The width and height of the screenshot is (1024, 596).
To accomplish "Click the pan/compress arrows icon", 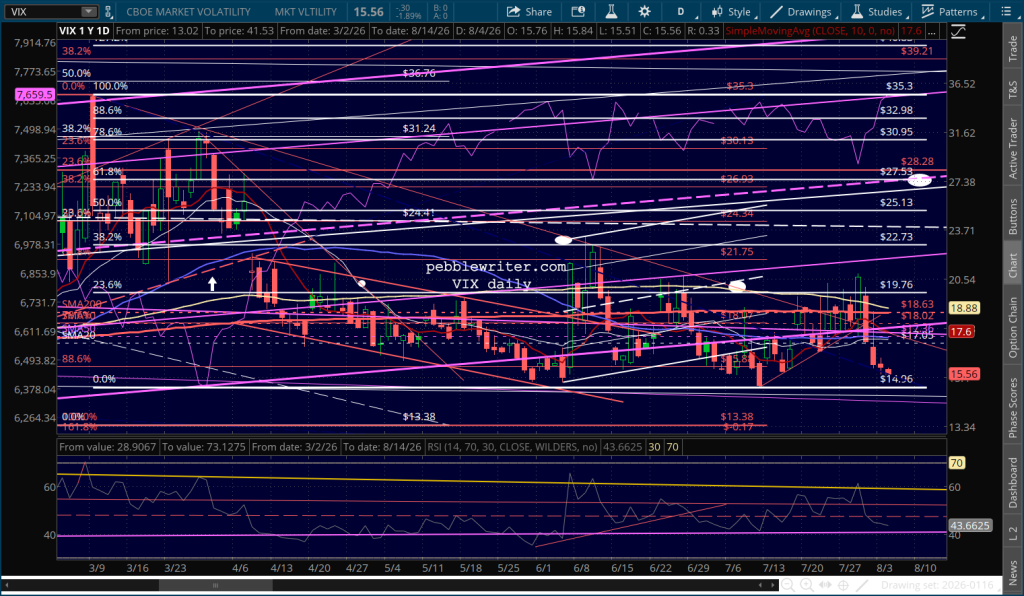I will click(825, 586).
